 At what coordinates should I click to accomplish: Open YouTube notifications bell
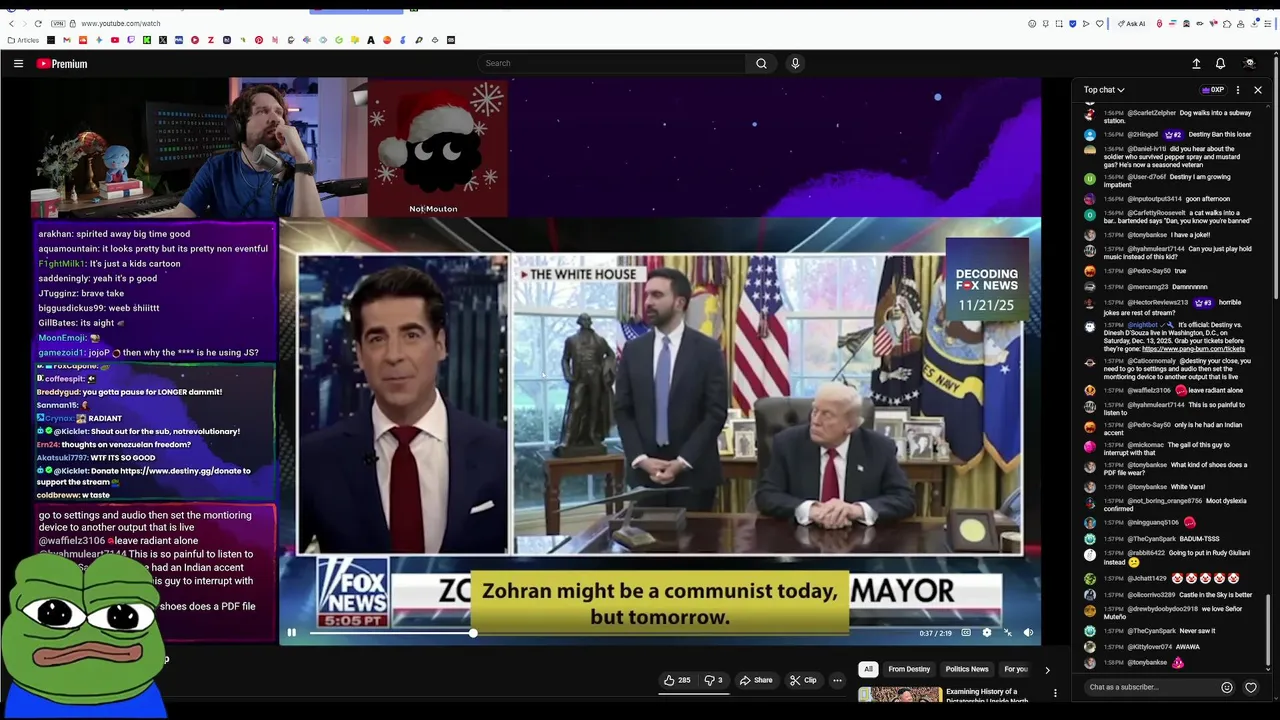(x=1220, y=63)
